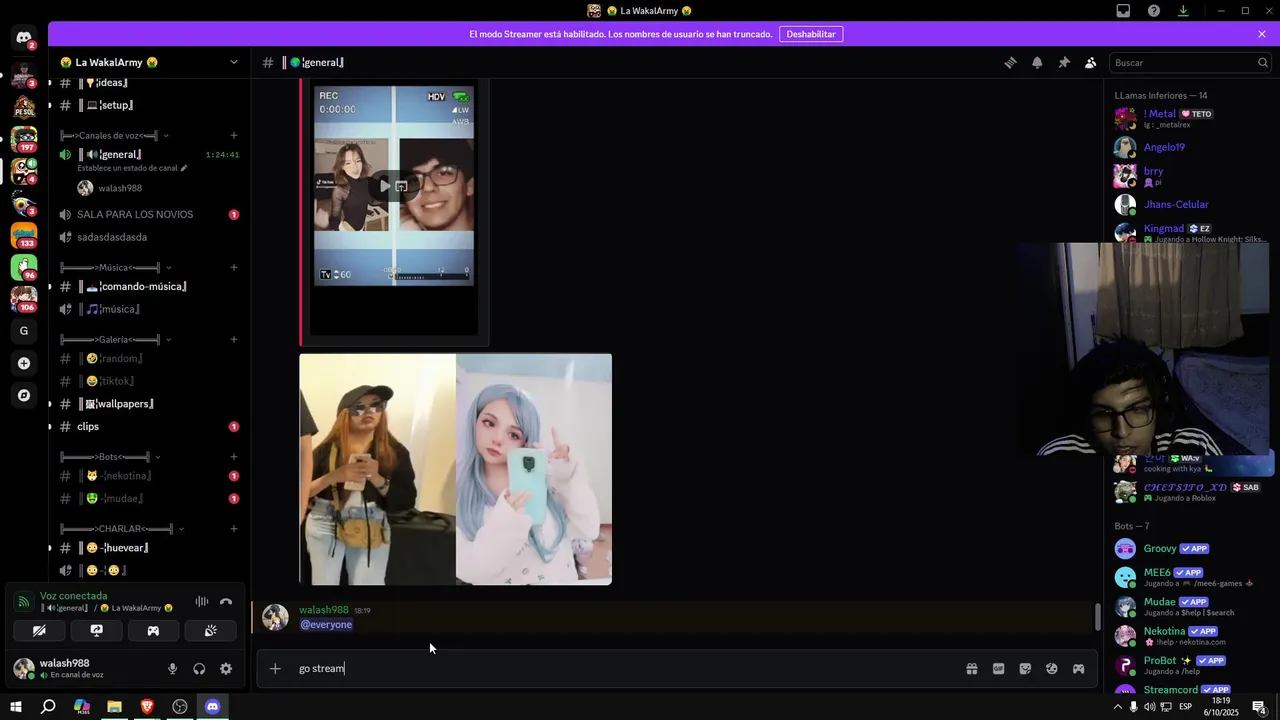Create channel in Galería category
This screenshot has width=1280, height=720.
(x=234, y=339)
